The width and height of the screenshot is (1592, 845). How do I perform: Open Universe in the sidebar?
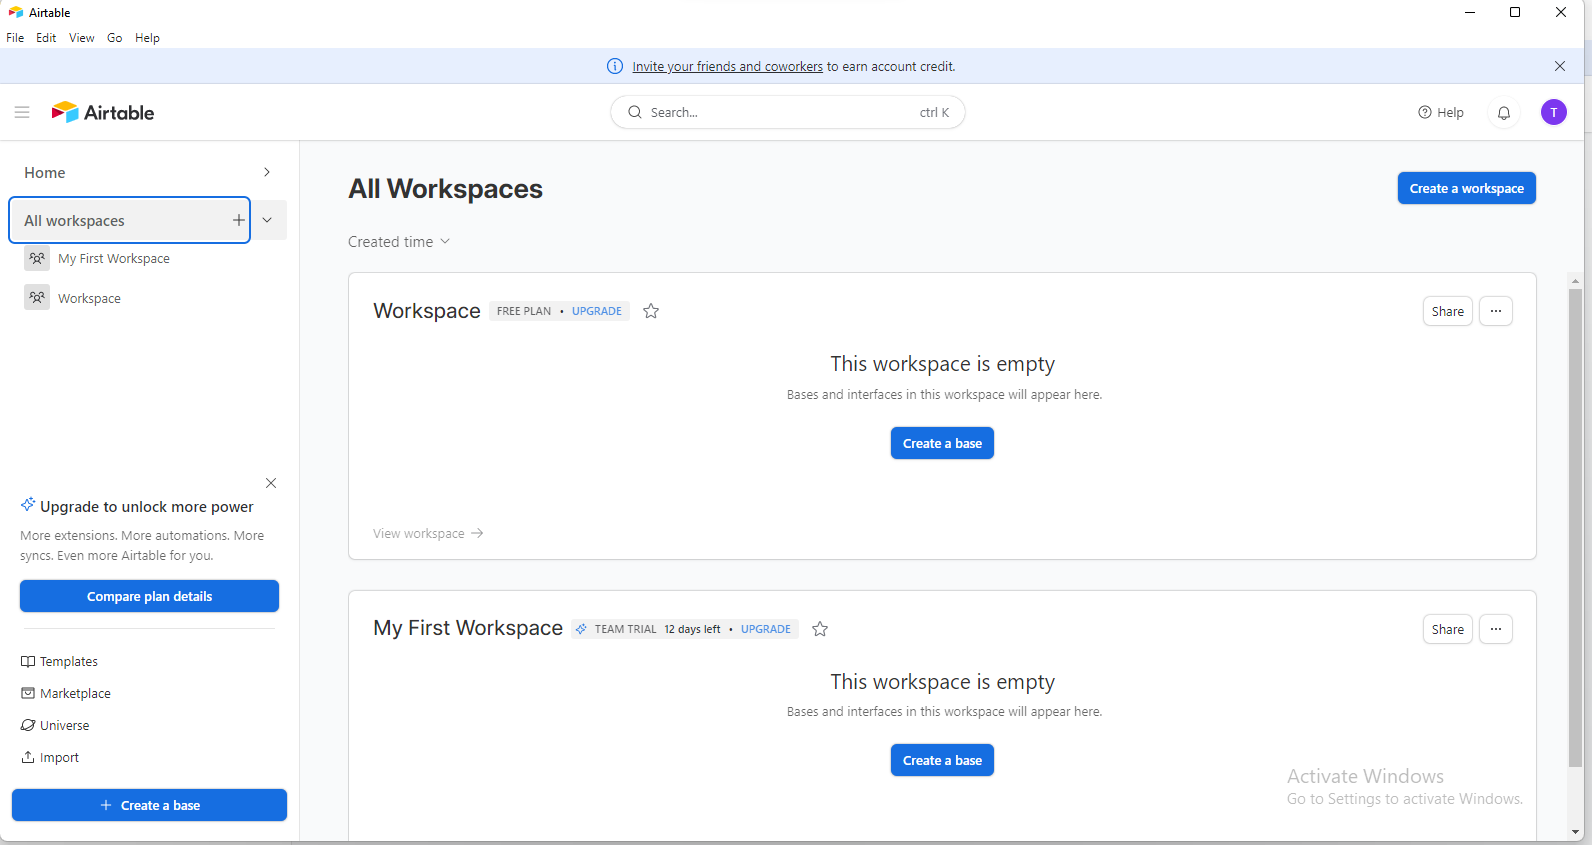[55, 726]
